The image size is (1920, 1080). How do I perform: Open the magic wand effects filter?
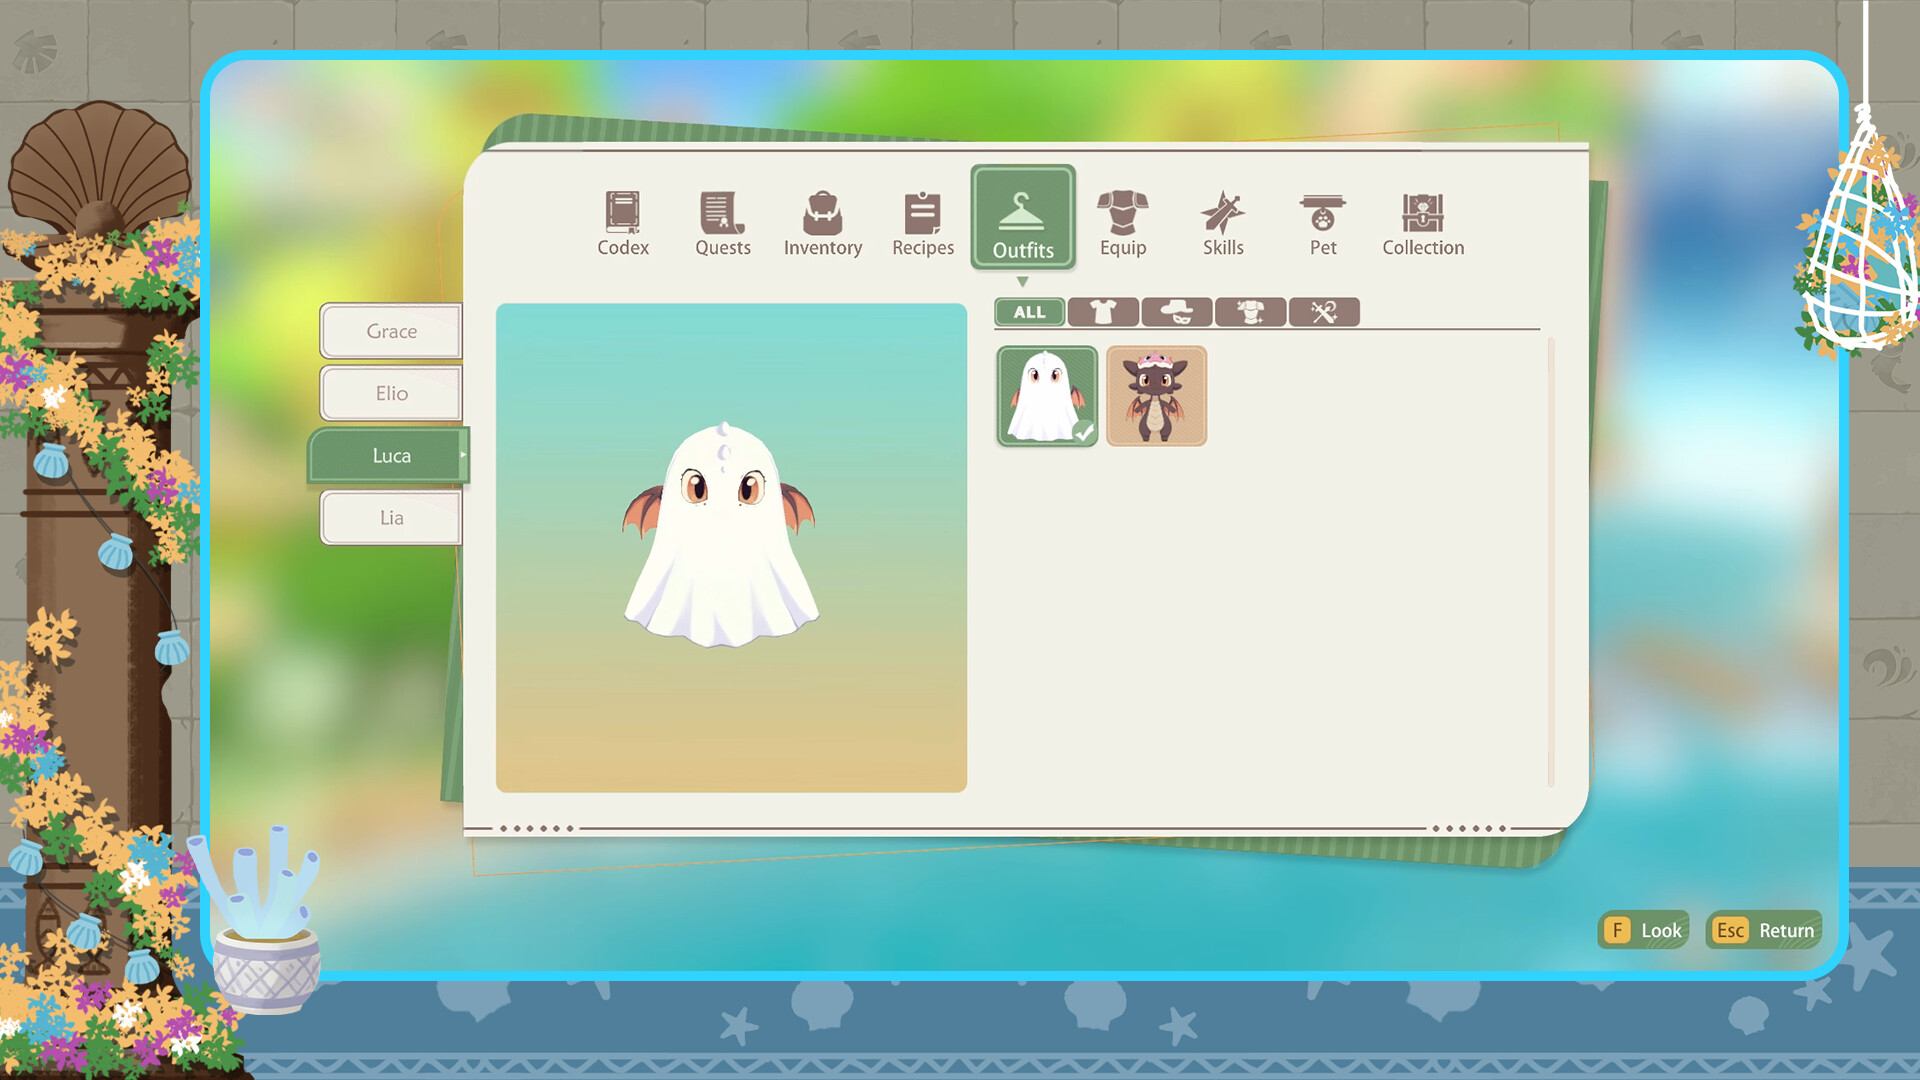pyautogui.click(x=1325, y=312)
